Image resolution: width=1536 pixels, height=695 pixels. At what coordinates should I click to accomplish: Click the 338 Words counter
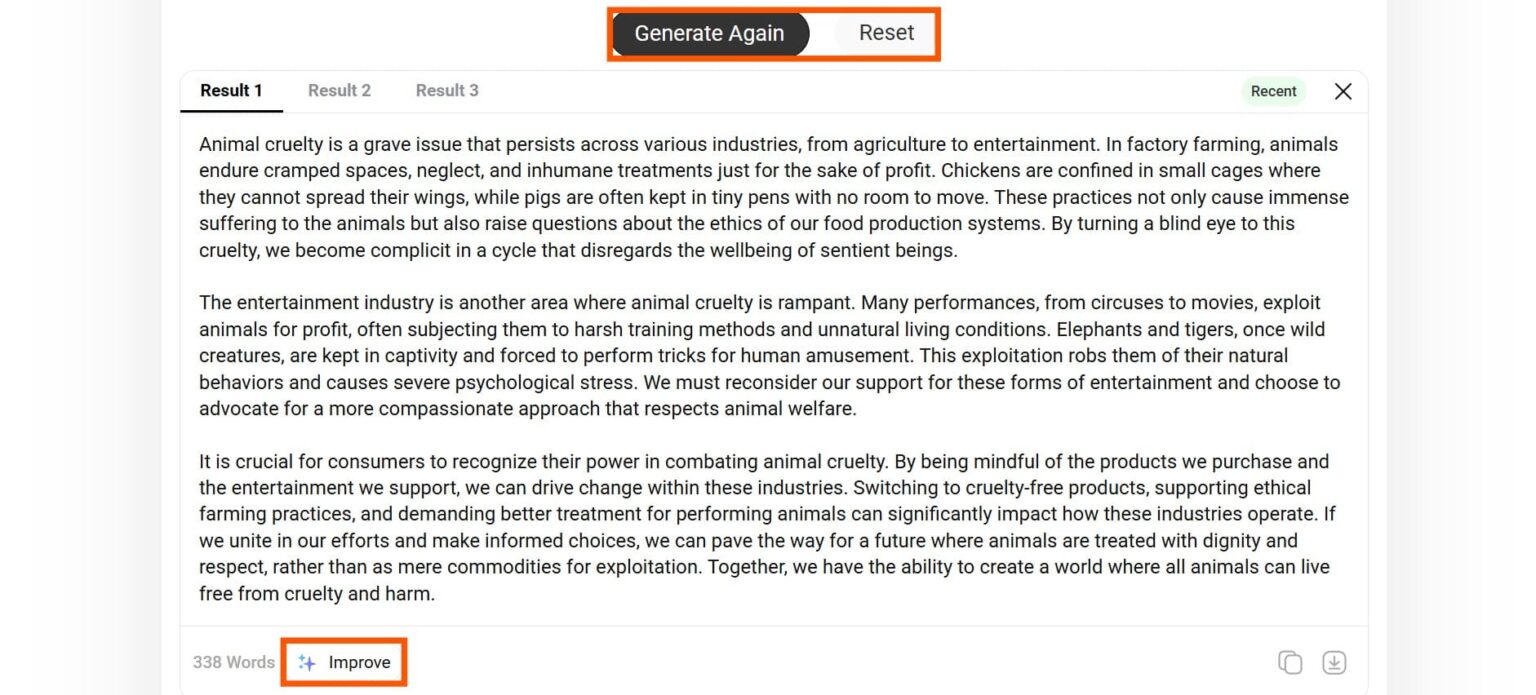coord(233,661)
